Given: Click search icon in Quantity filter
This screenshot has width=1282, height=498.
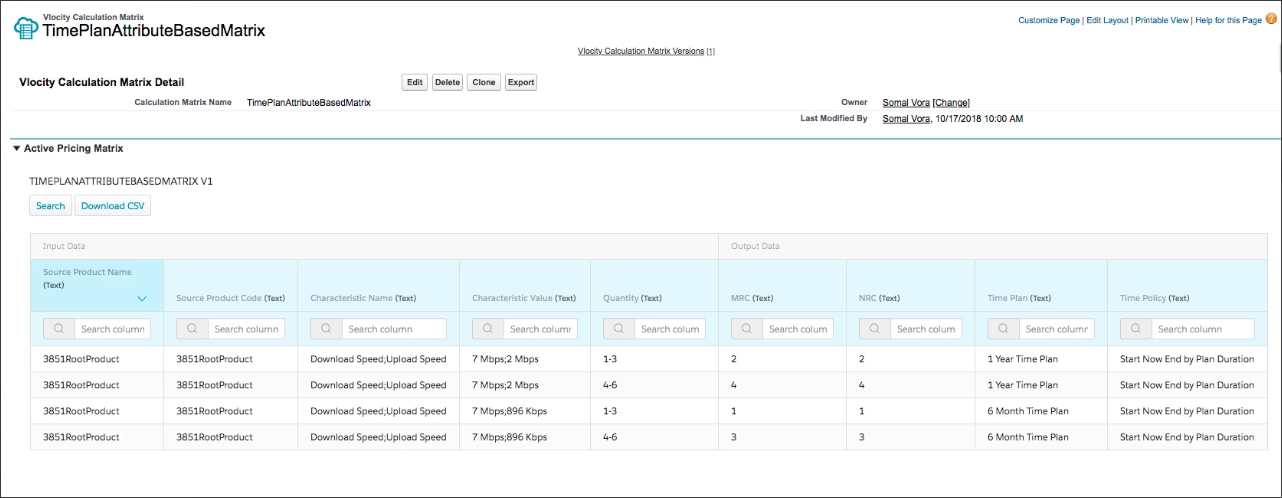Looking at the screenshot, I should point(620,329).
